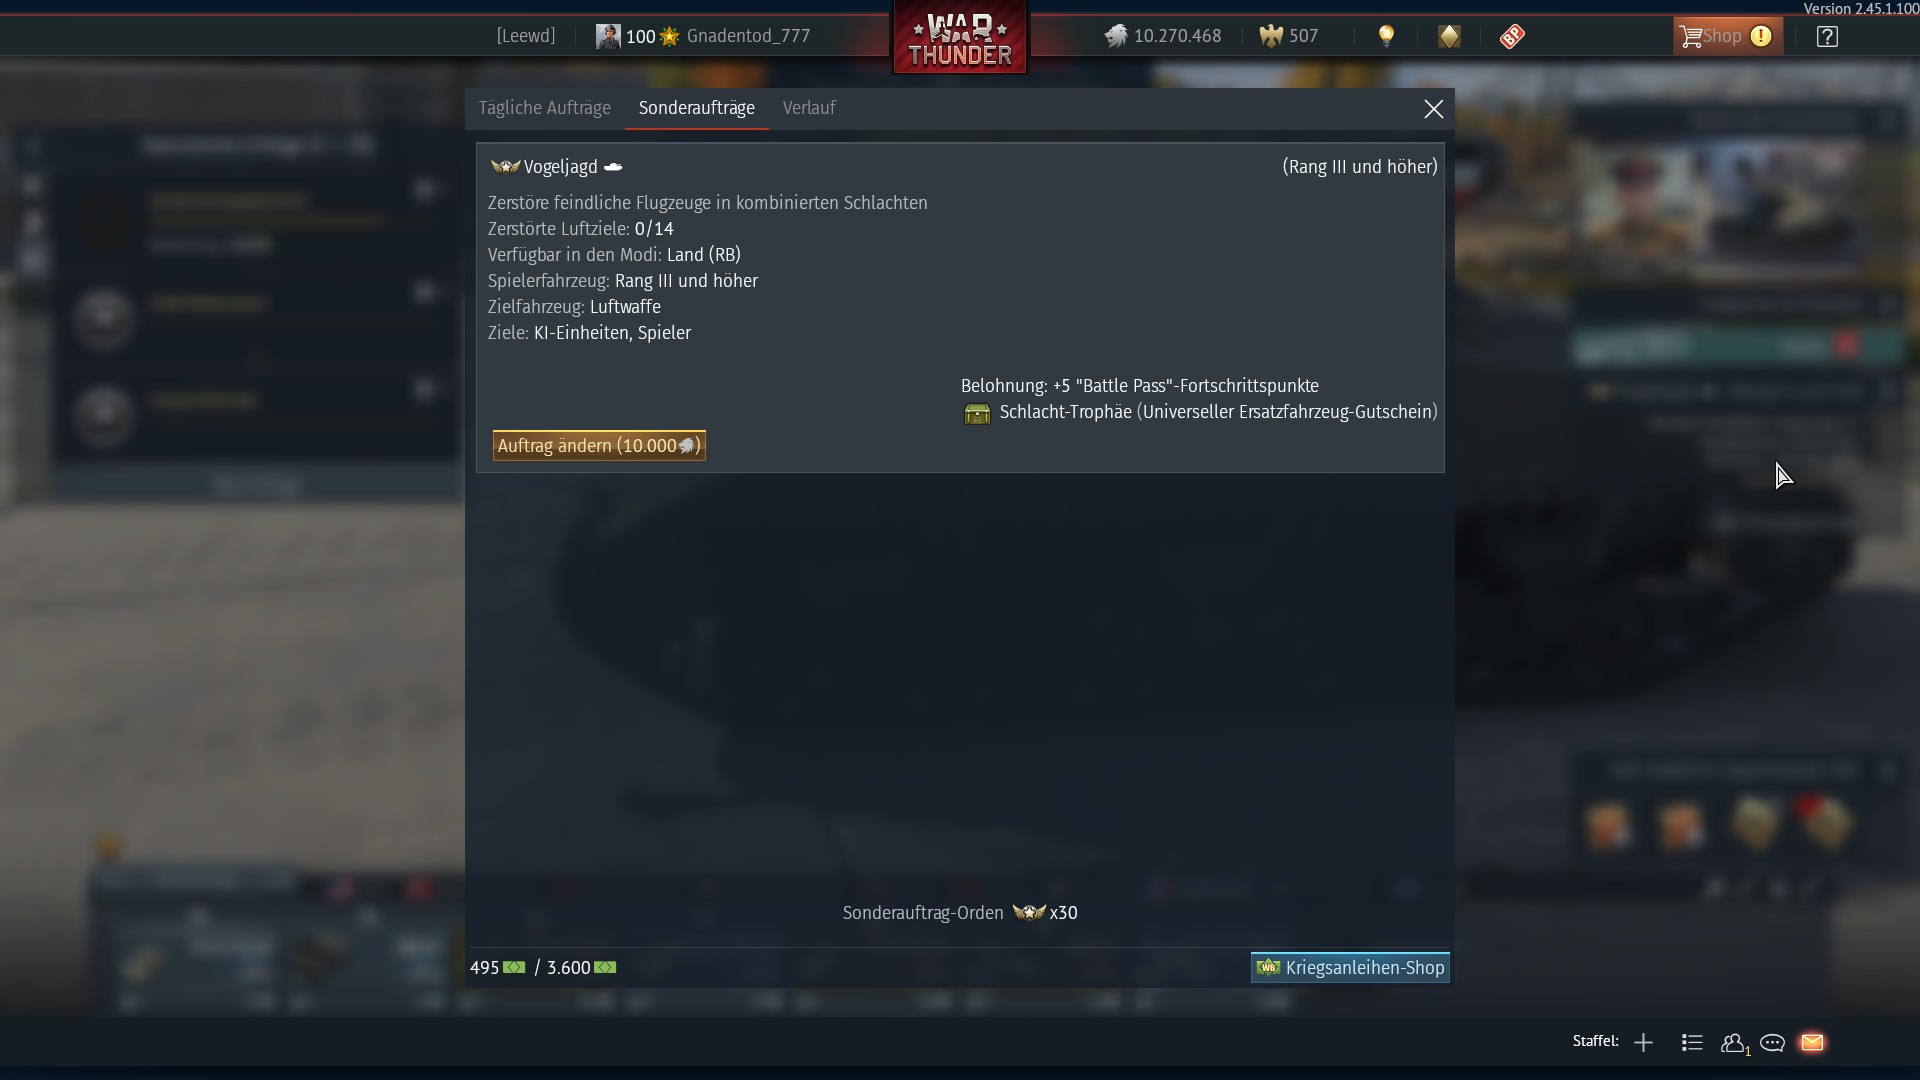The image size is (1920, 1080).
Task: Open the squadron list icon
Action: [1692, 1042]
